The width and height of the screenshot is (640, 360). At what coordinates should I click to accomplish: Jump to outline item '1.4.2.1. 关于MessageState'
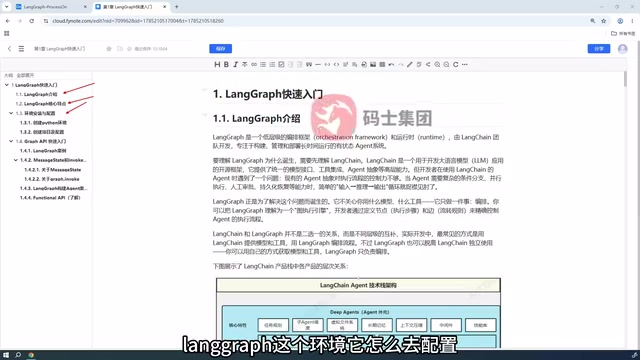[52, 169]
